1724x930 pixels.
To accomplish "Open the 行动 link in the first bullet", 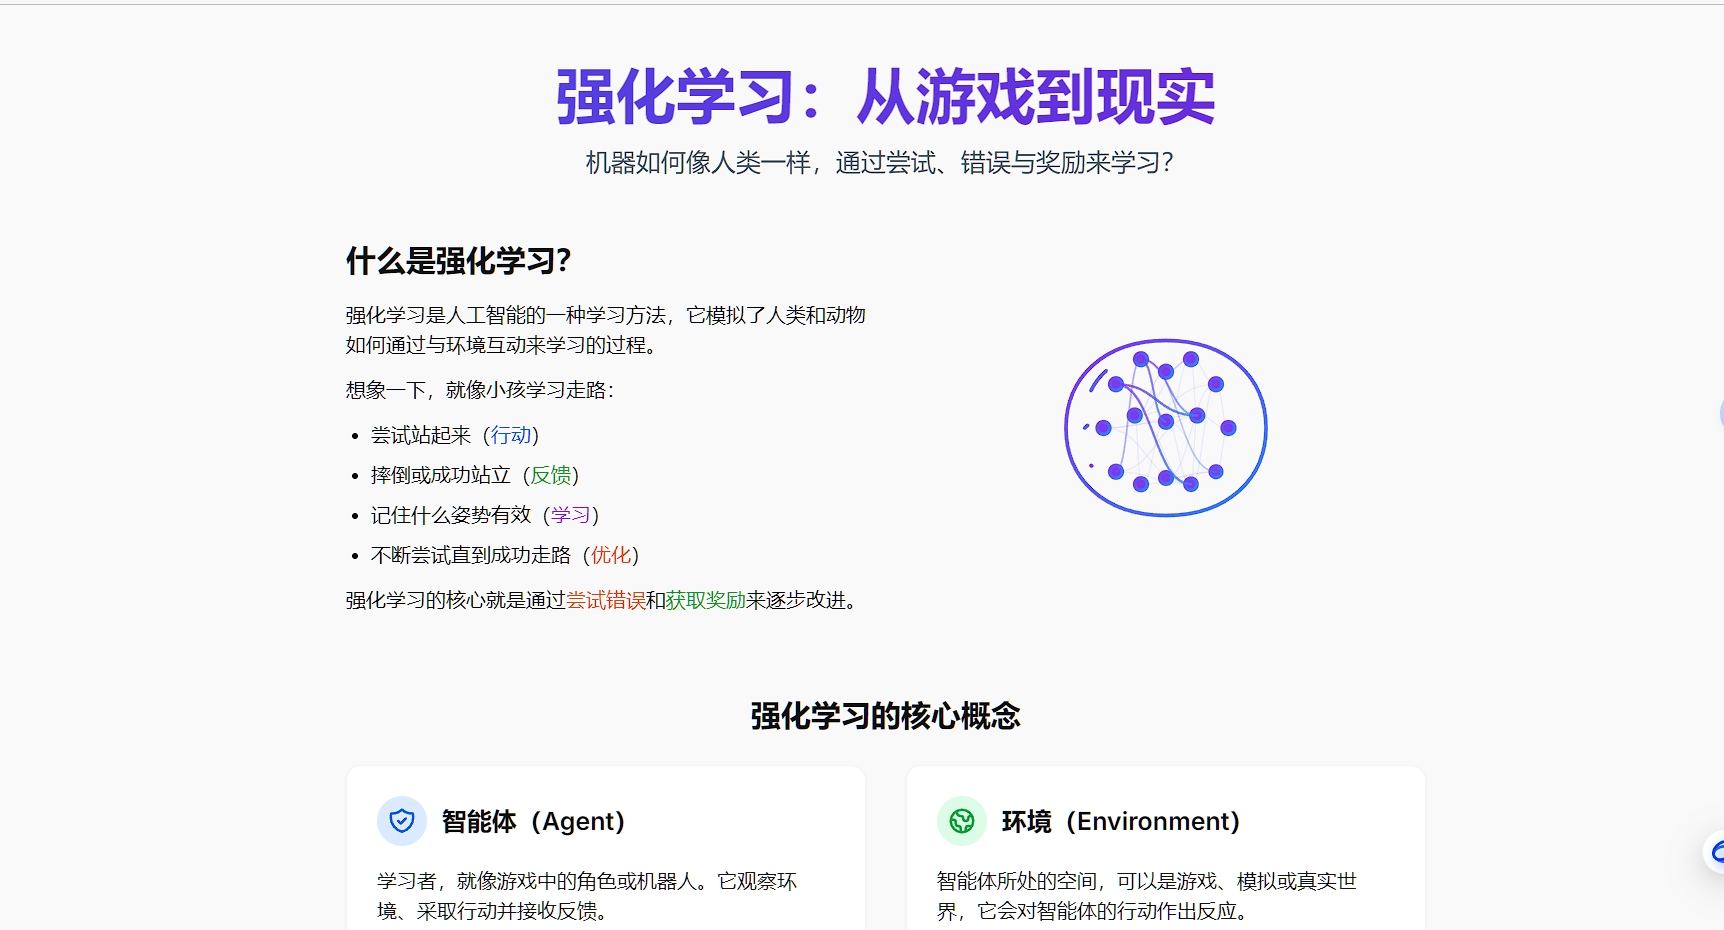I will 512,435.
